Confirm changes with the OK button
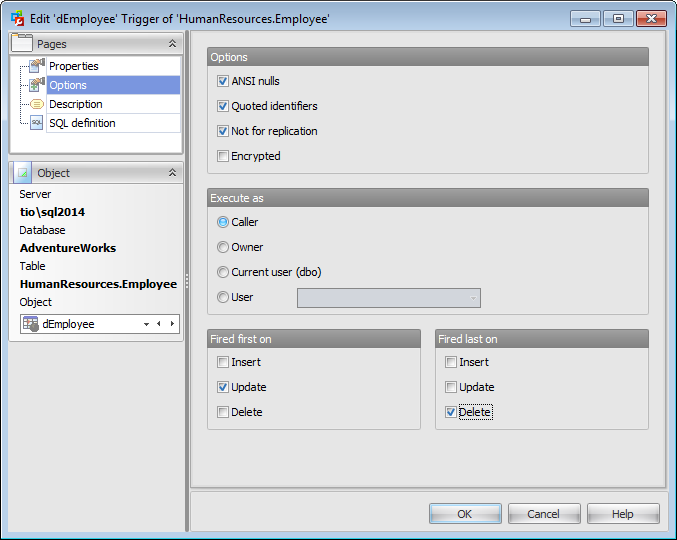This screenshot has width=677, height=540. 465,514
